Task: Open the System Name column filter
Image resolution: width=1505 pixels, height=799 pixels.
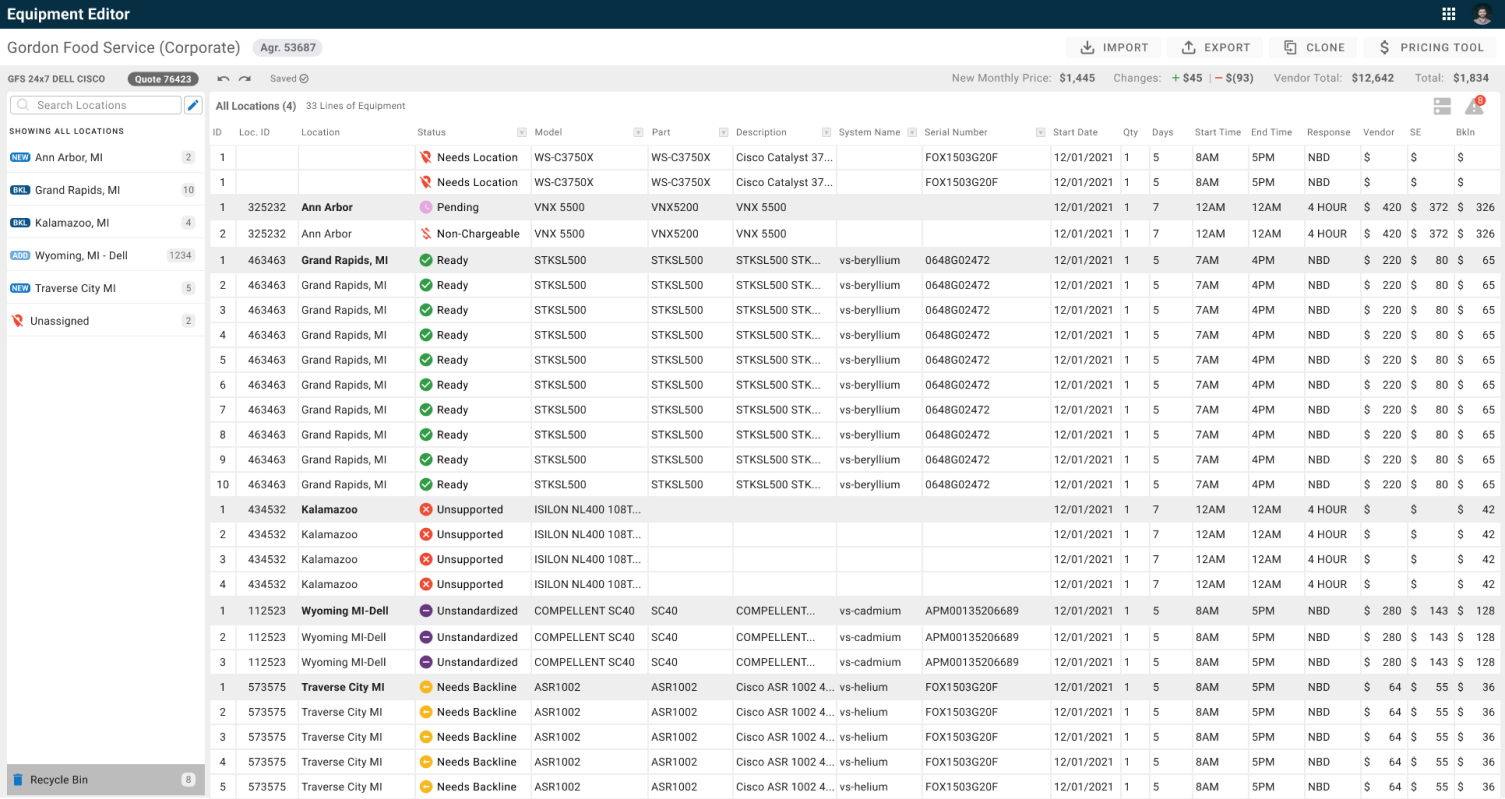Action: (x=911, y=132)
